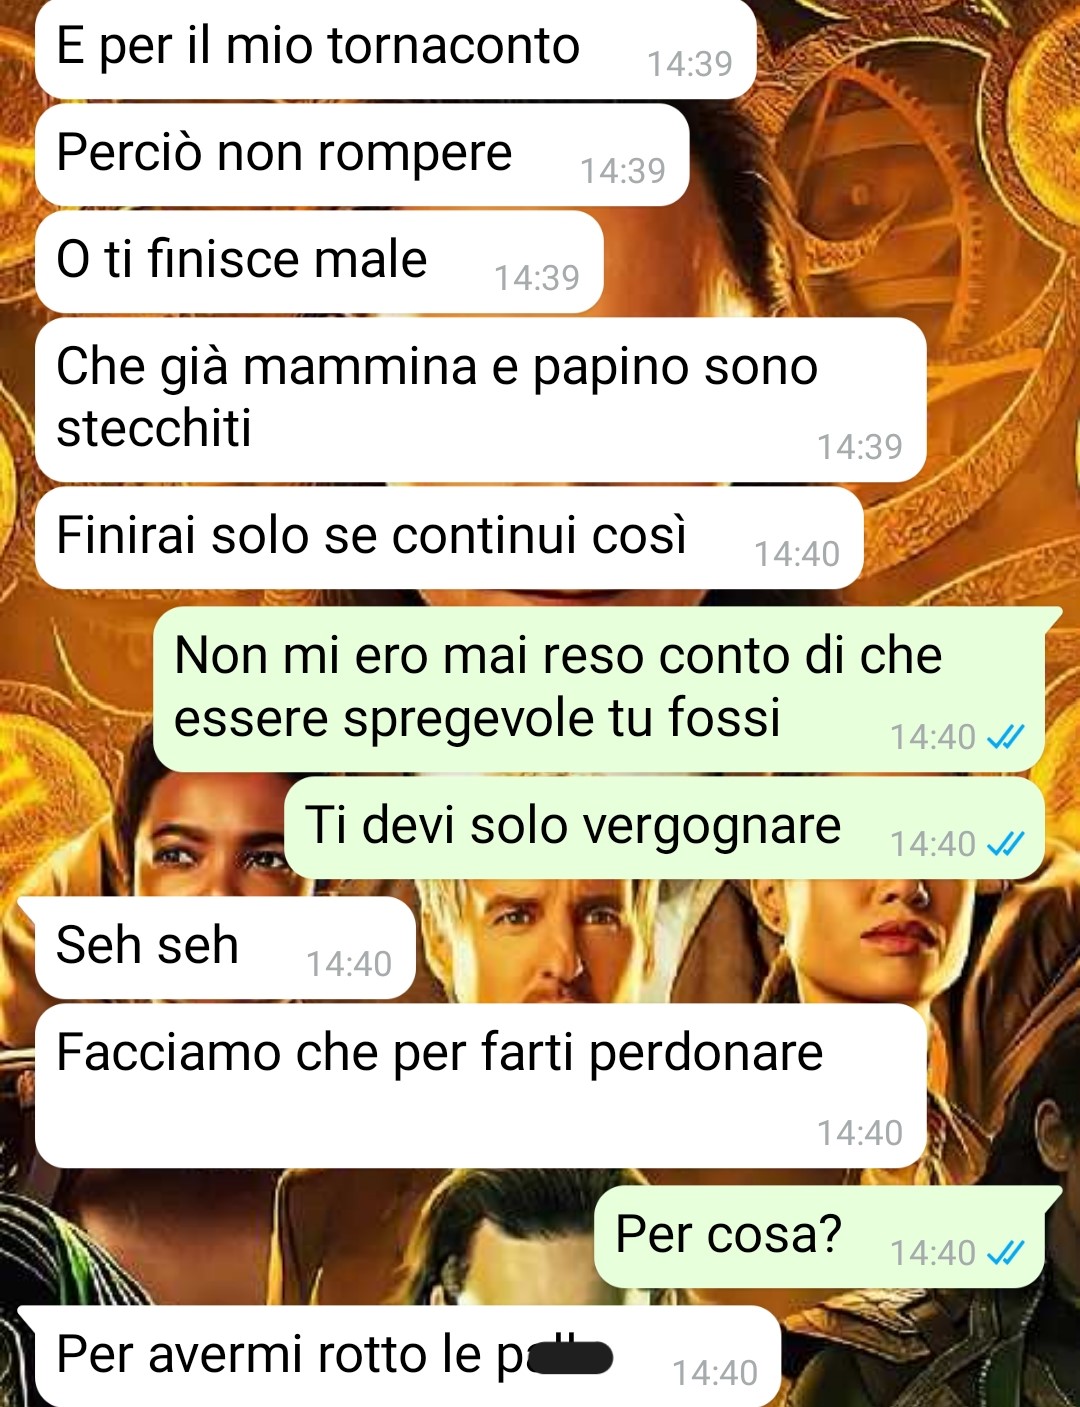Tap the 14:40 timestamp on 'Finirai solo se continui così'
The height and width of the screenshot is (1407, 1080).
click(x=797, y=554)
